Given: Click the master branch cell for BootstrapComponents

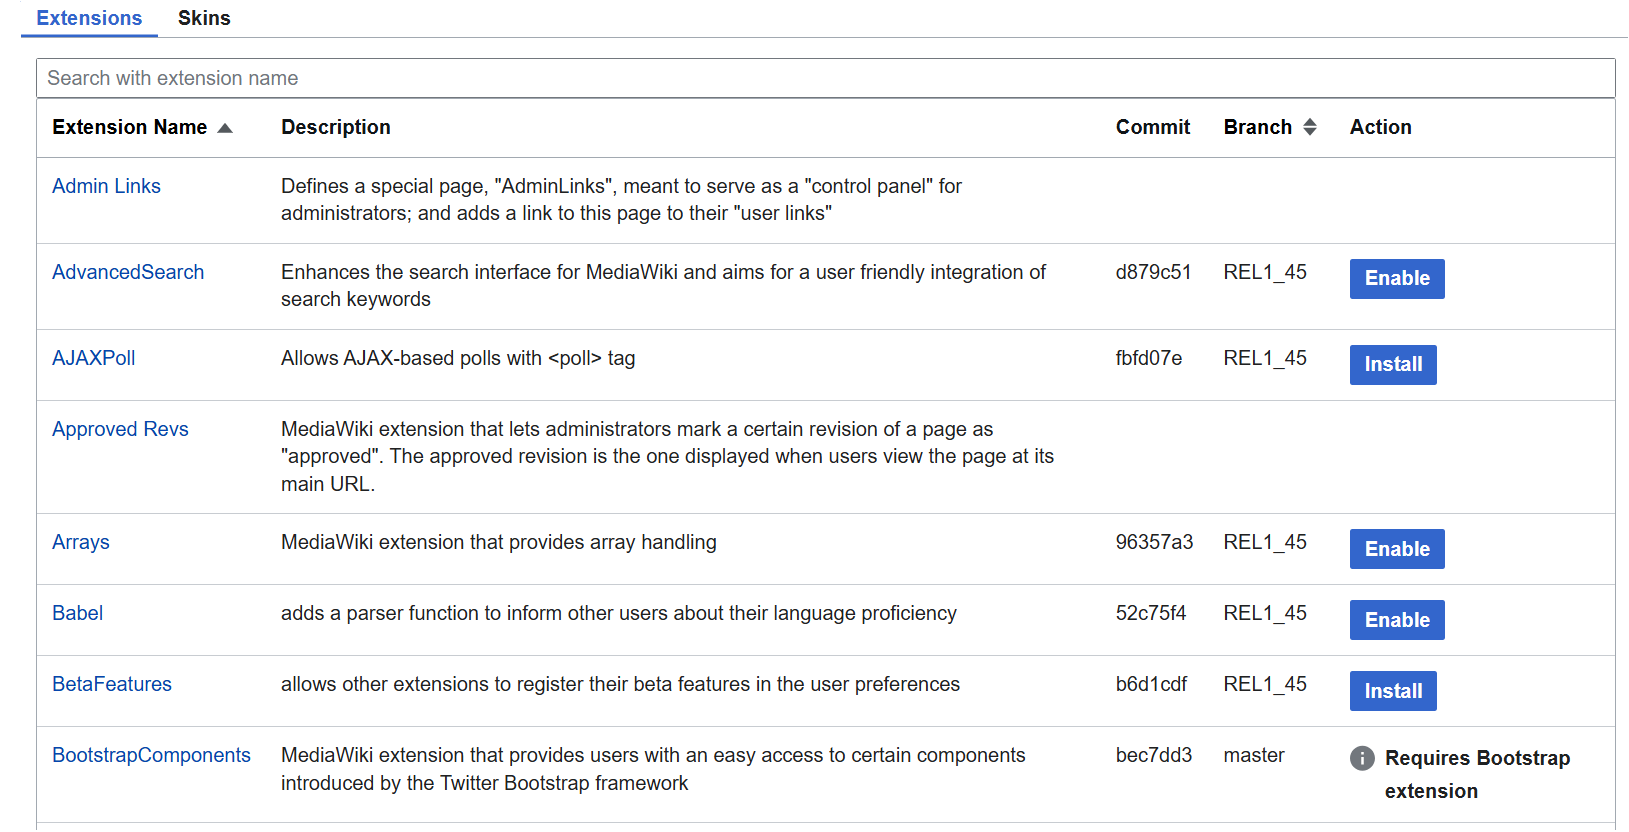Looking at the screenshot, I should (x=1254, y=755).
